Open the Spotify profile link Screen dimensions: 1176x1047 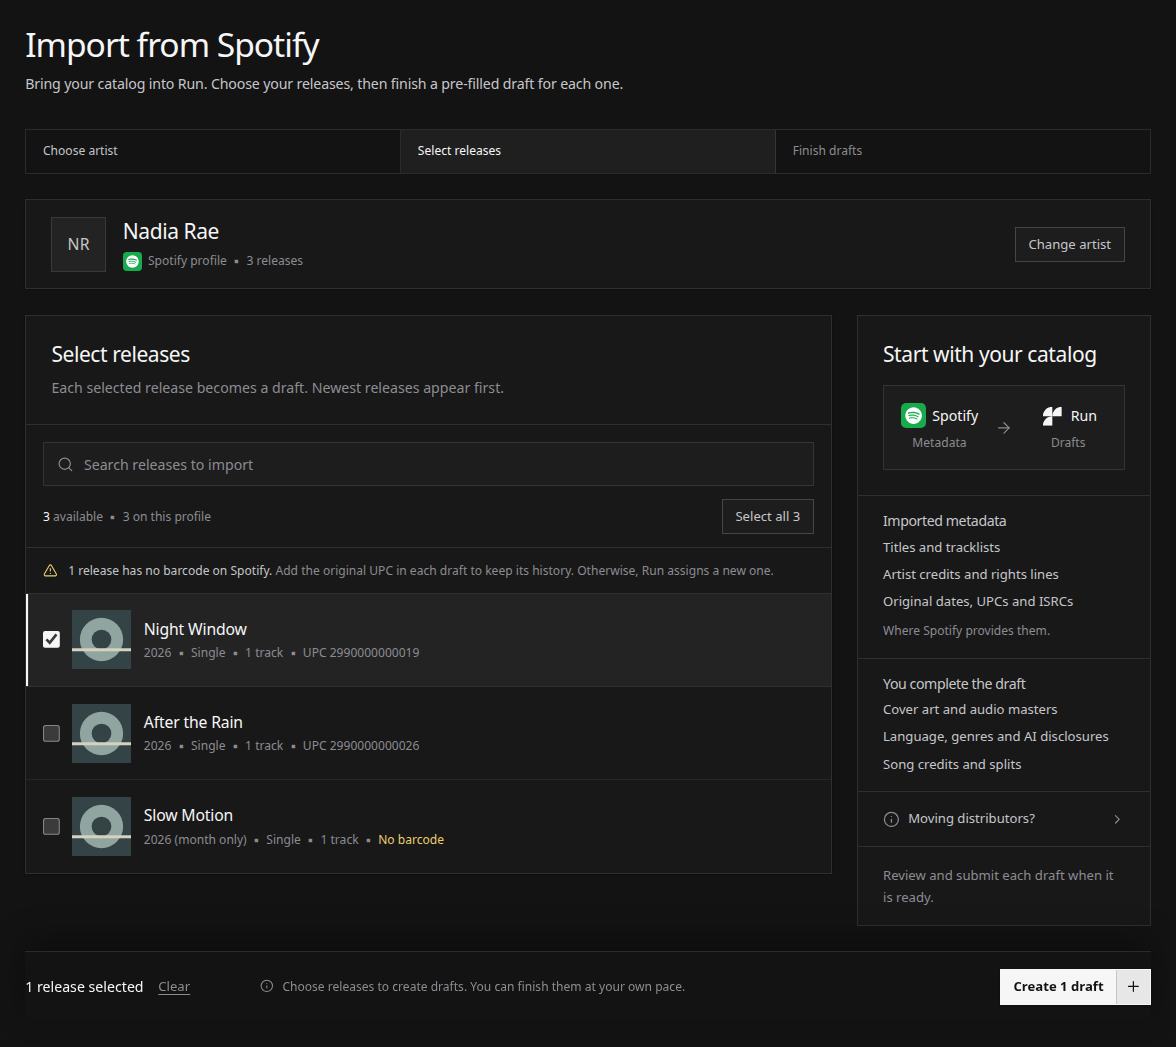187,261
